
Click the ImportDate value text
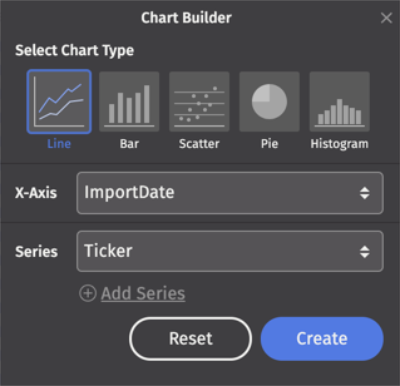click(129, 192)
